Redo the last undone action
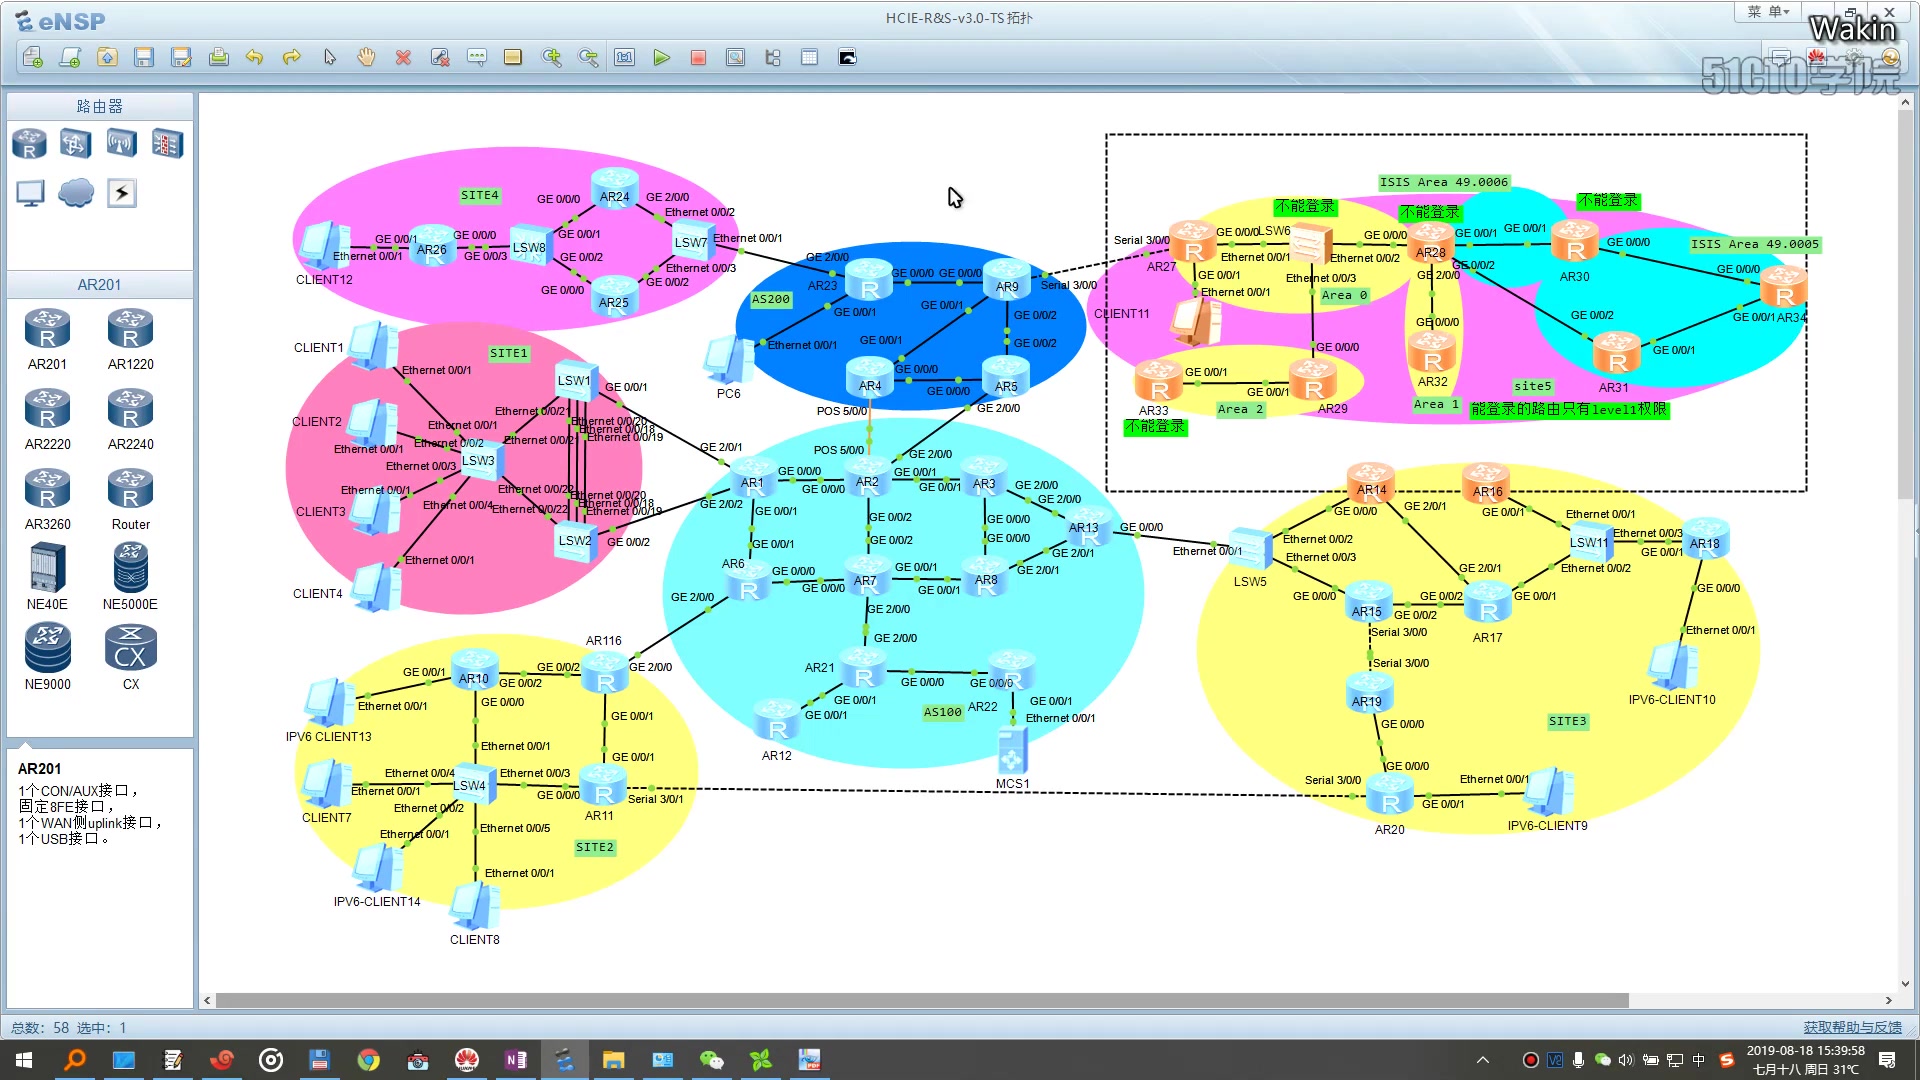 coord(292,58)
